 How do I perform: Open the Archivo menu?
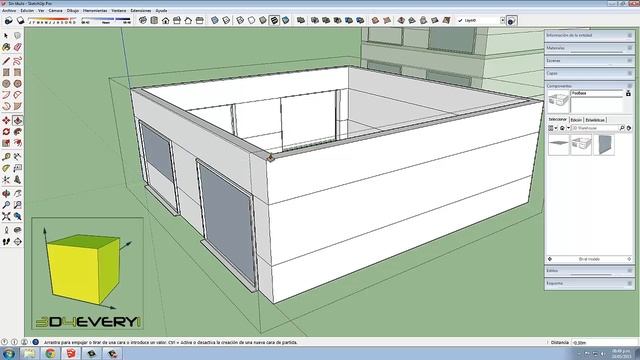(9, 11)
